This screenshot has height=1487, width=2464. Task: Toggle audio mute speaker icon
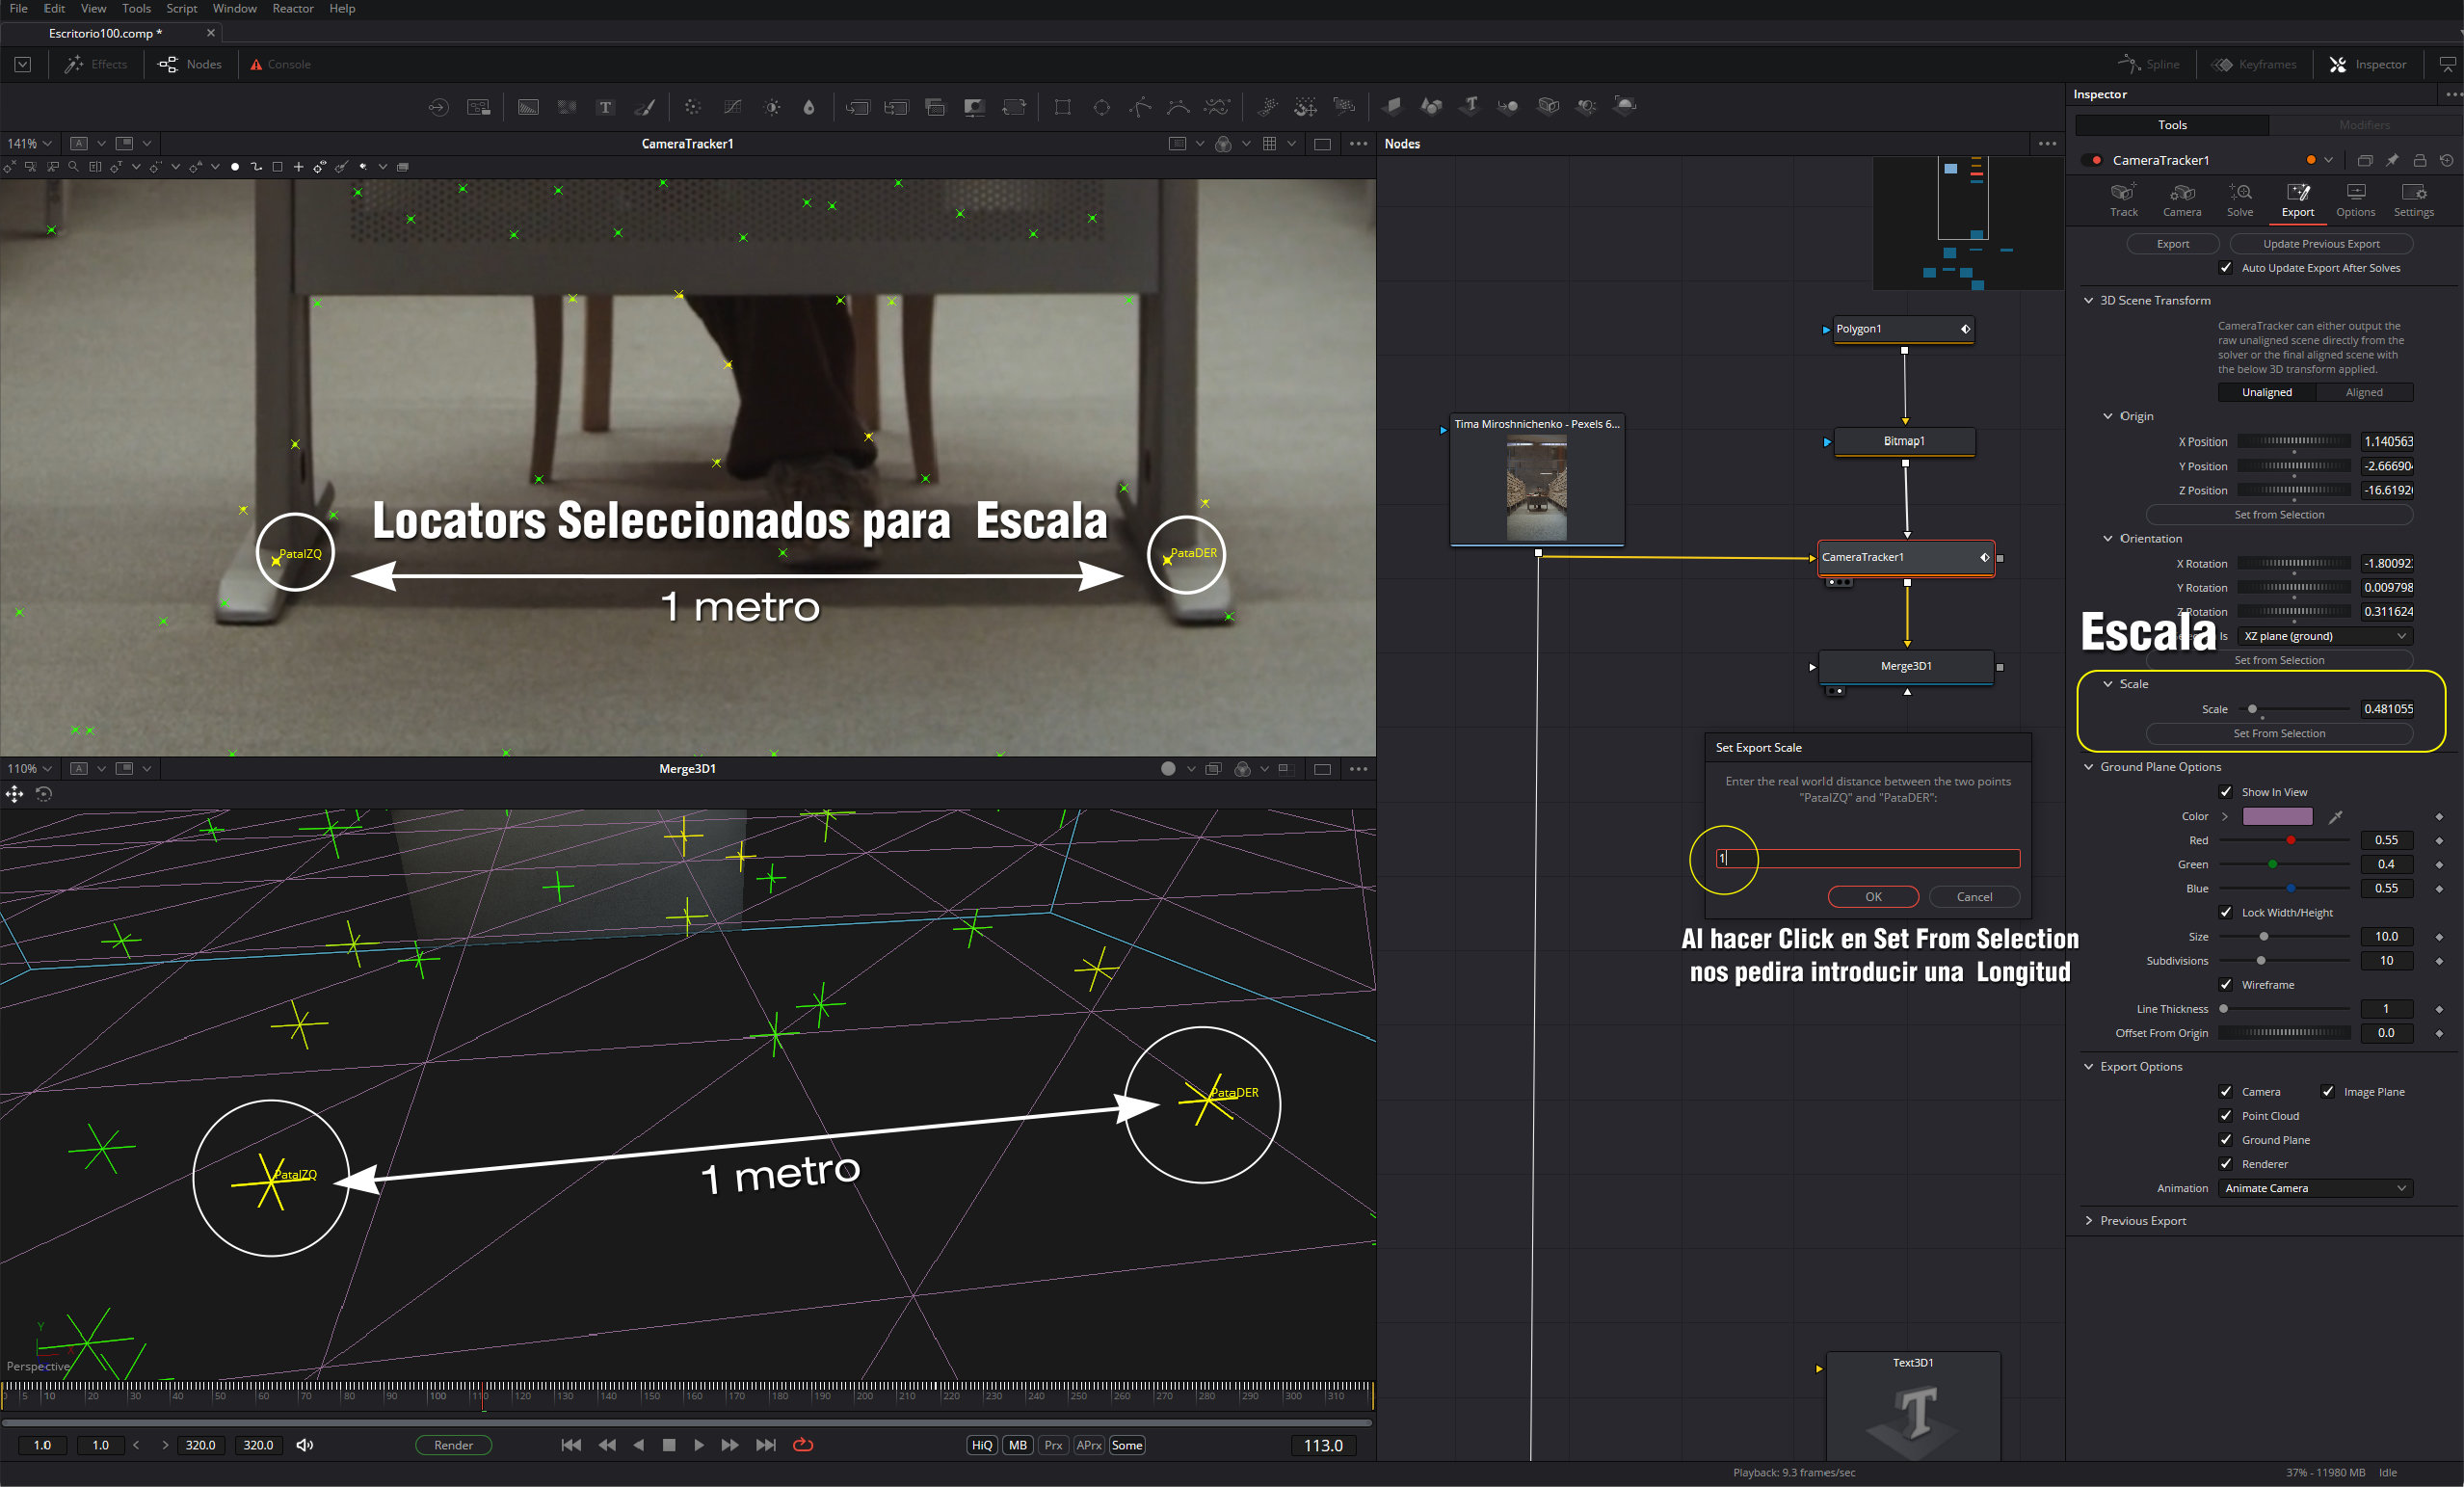[x=305, y=1445]
